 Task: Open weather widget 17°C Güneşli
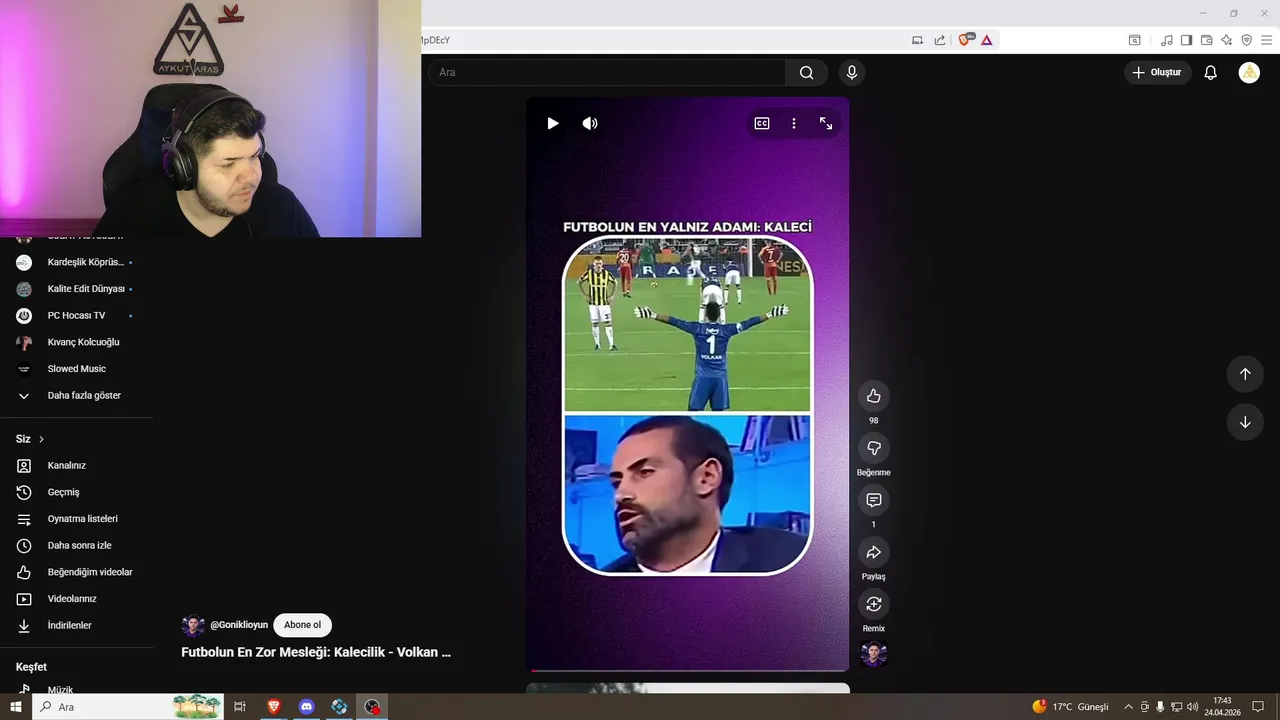tap(1070, 707)
